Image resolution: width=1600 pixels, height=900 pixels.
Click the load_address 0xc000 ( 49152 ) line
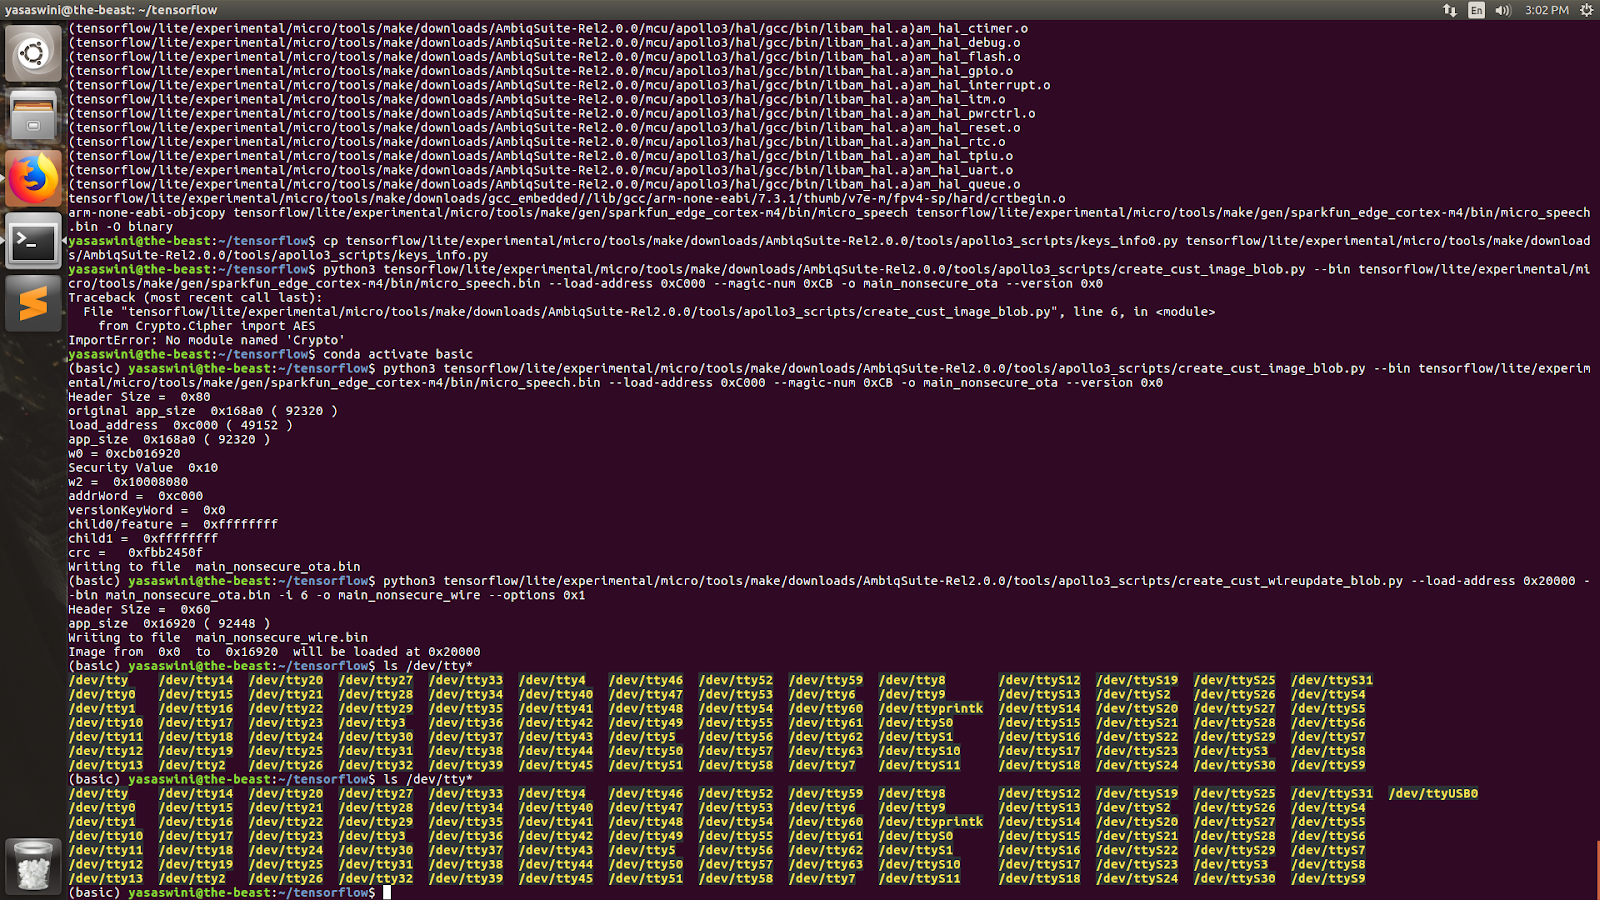(180, 425)
